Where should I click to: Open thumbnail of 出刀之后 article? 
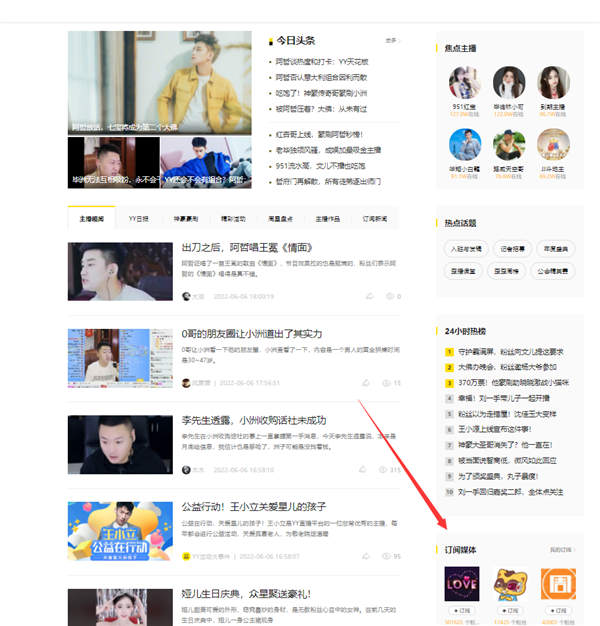click(120, 271)
